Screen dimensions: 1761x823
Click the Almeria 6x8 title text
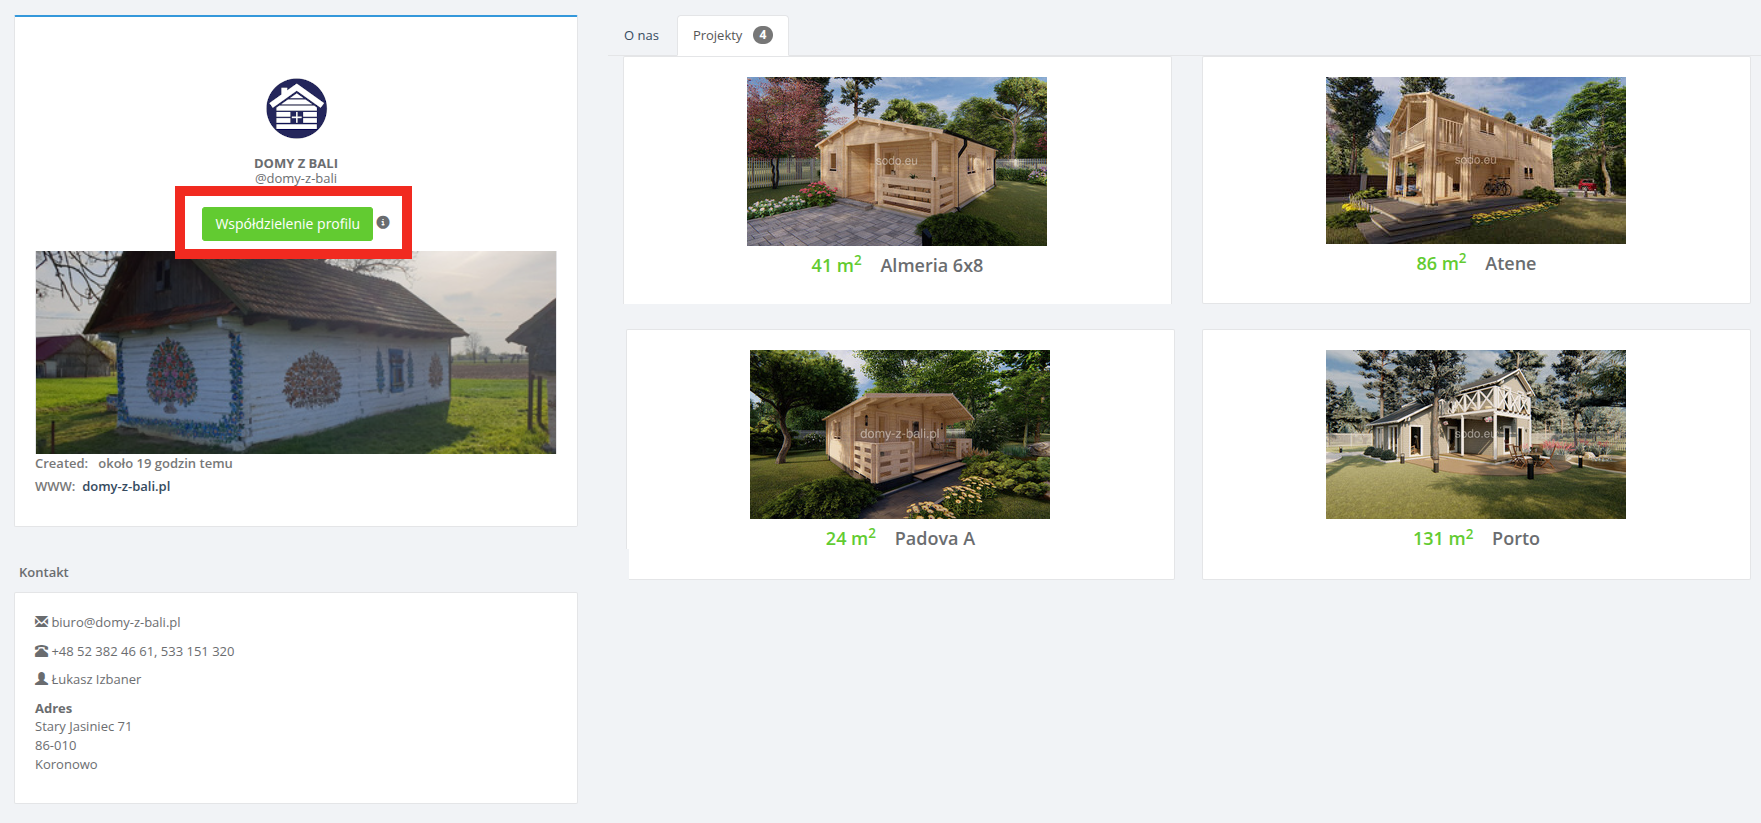[x=931, y=266]
